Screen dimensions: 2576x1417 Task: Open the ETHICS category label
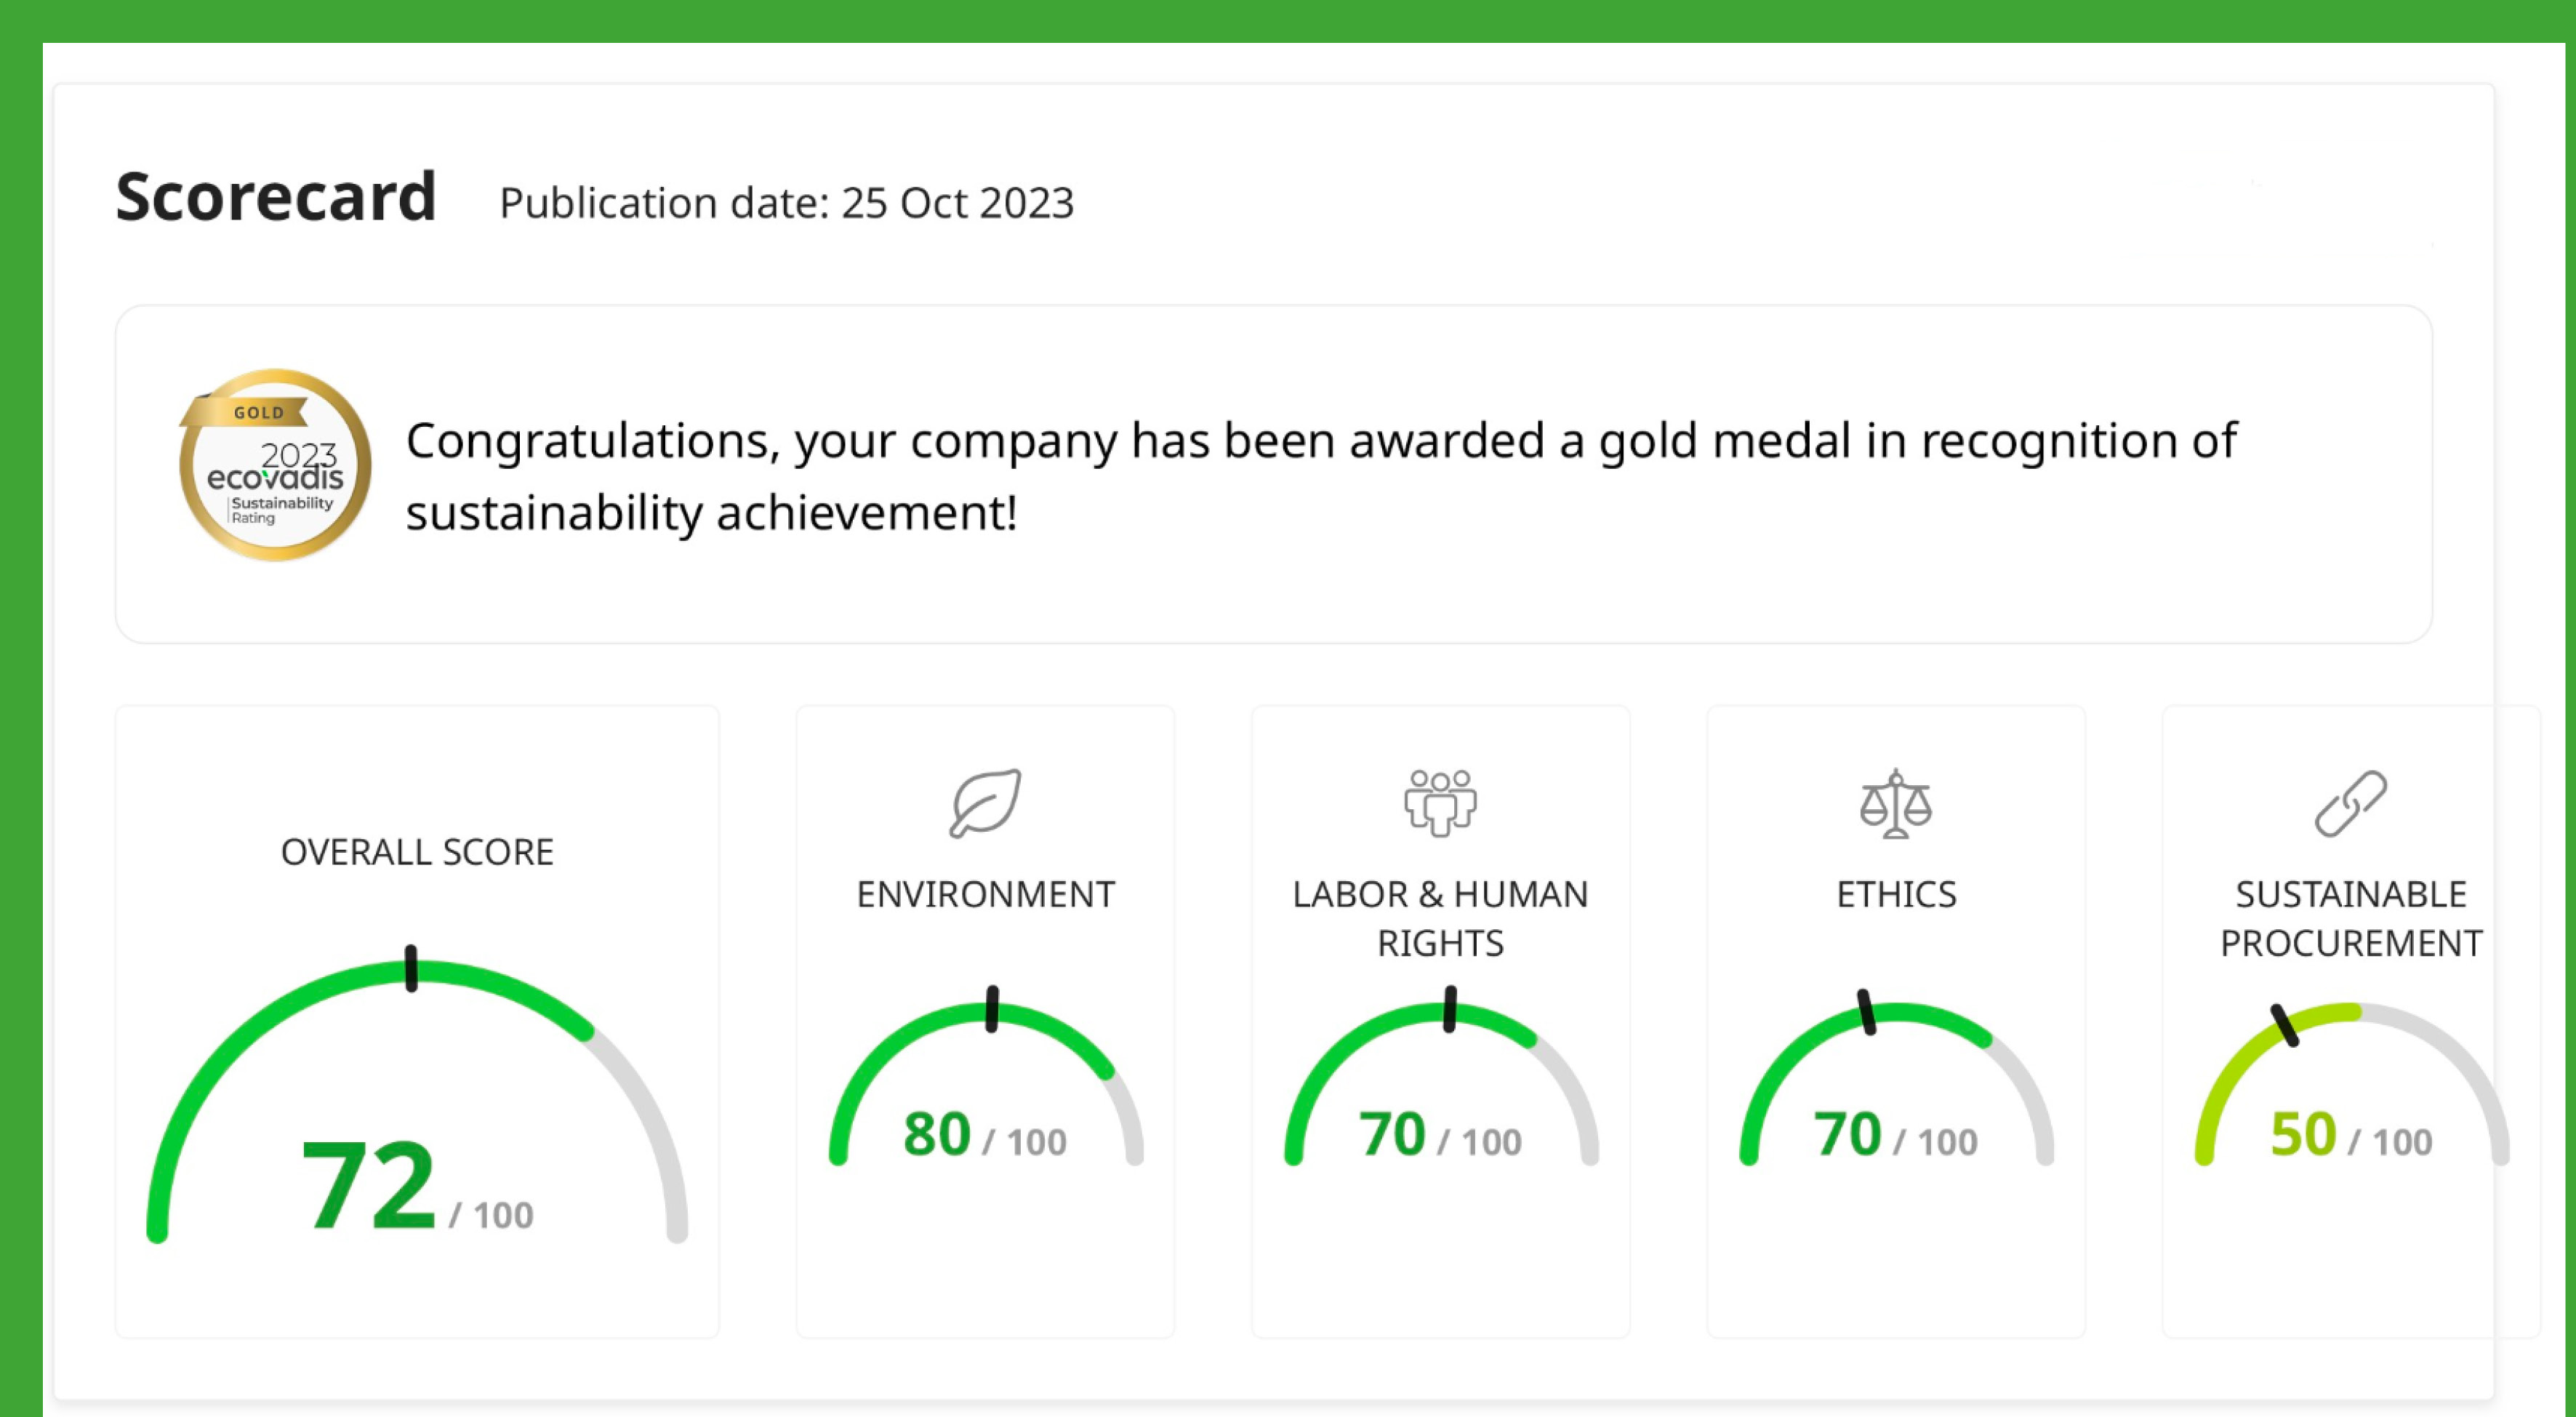1896,894
